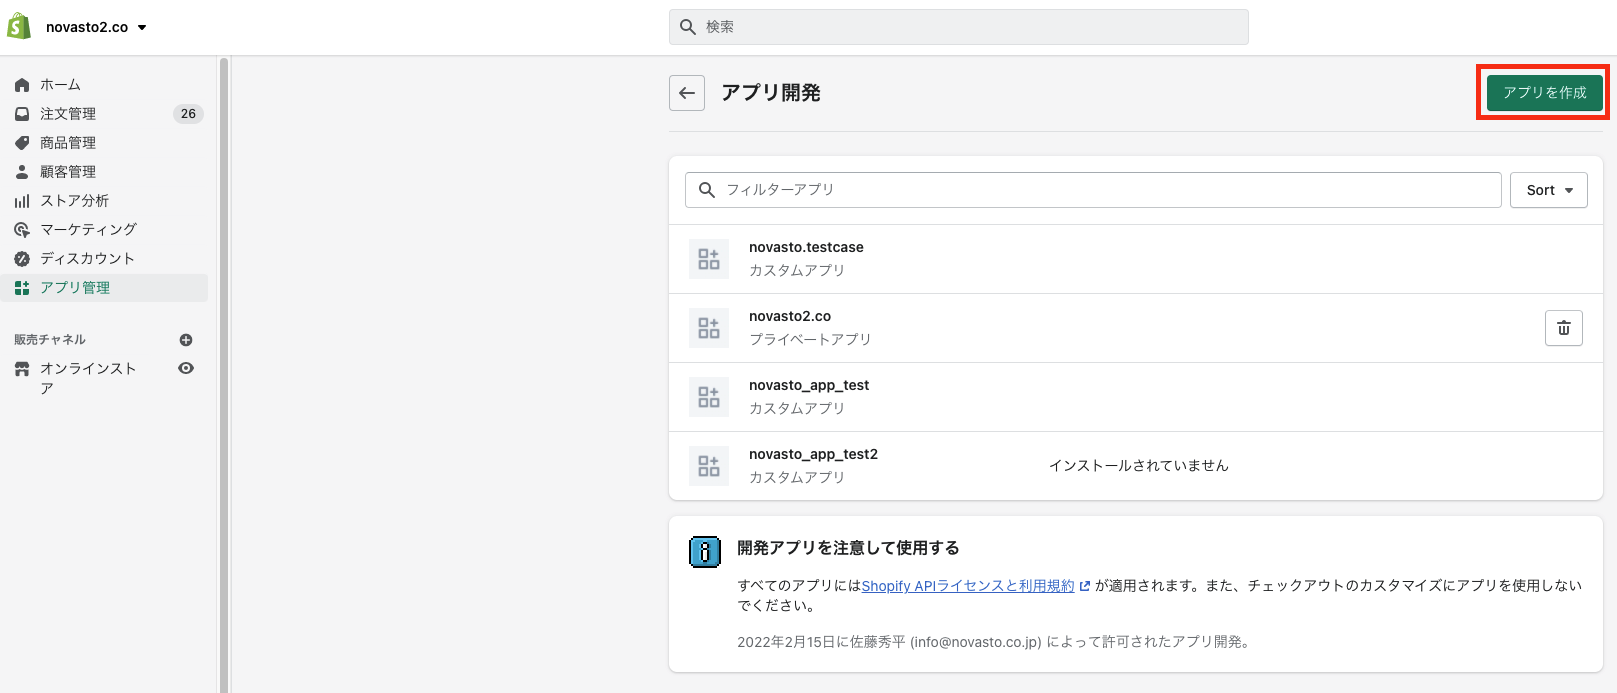The width and height of the screenshot is (1617, 693).
Task: Click the blue info icon in notice
Action: 705,552
